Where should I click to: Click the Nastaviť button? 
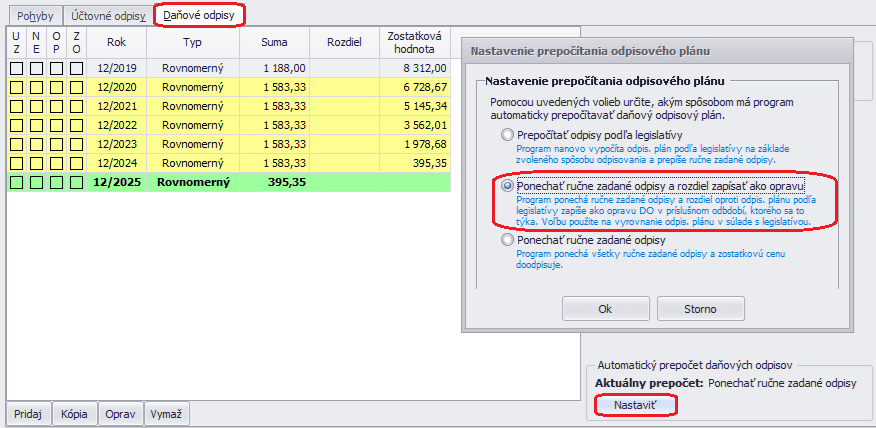click(635, 405)
